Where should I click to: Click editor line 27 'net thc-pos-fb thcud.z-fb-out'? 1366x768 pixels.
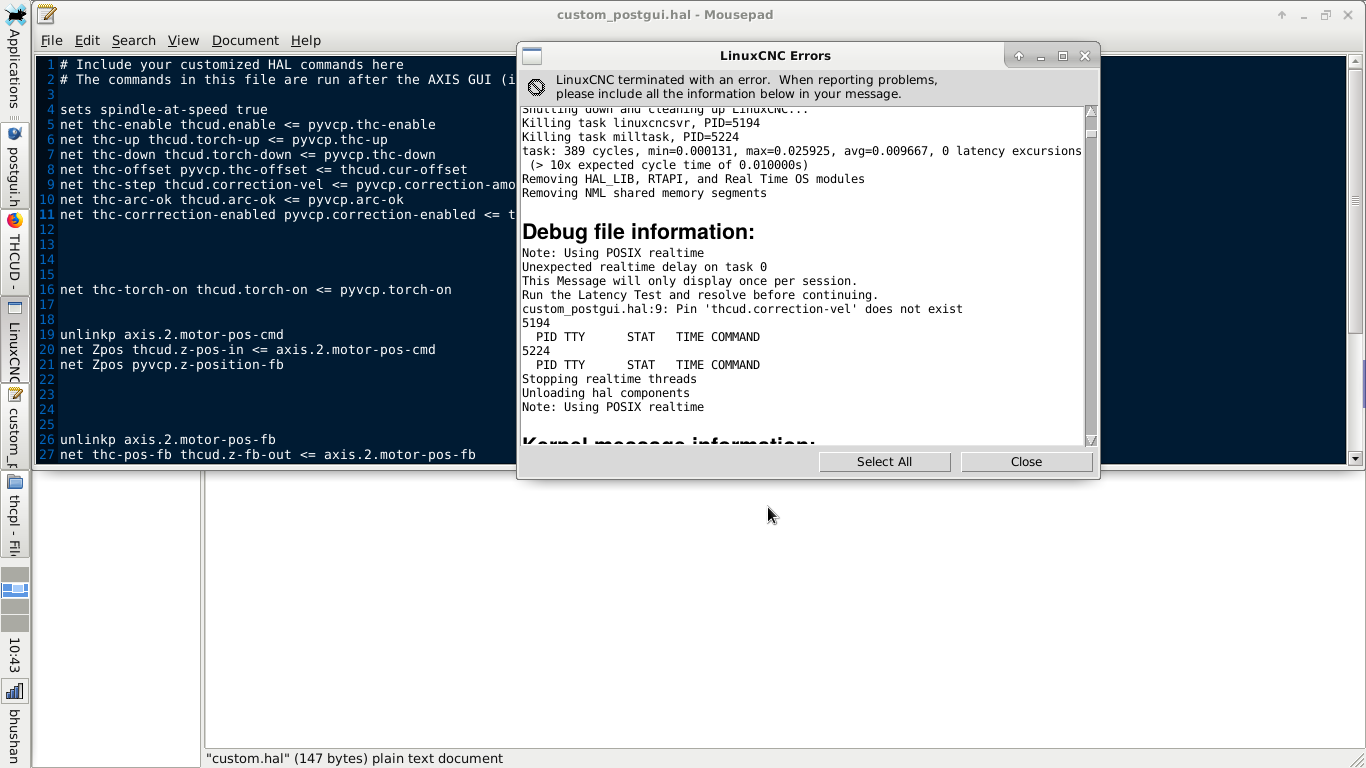tap(268, 455)
